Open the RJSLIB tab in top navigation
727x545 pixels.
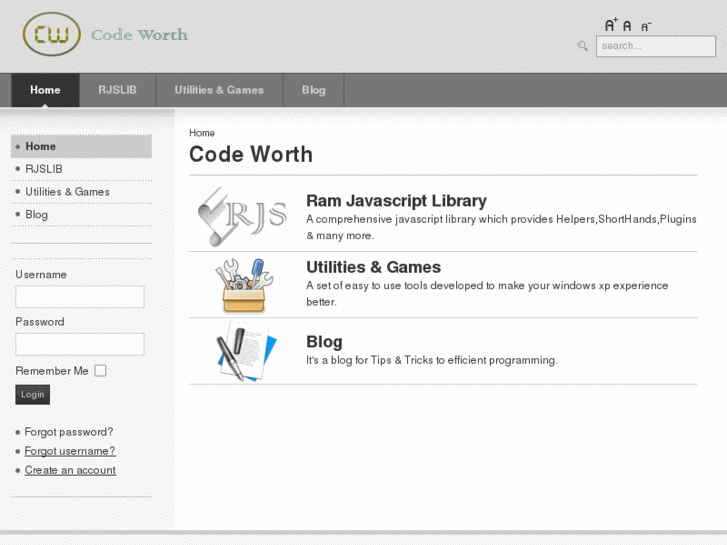point(117,90)
